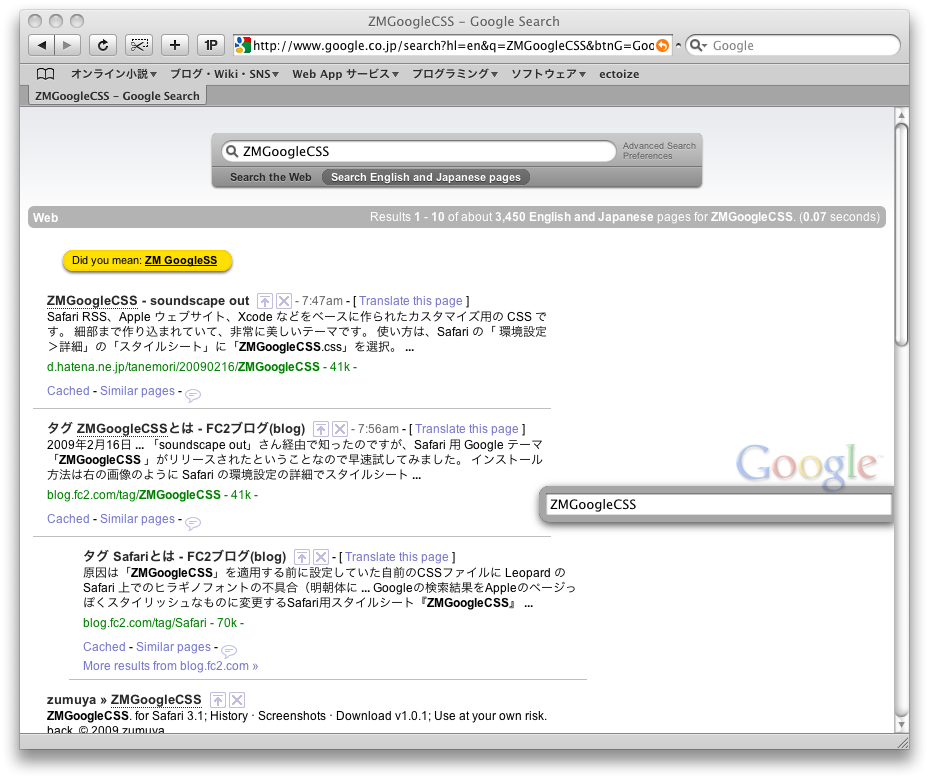The height and width of the screenshot is (779, 929).
Task: Select Search the Web option
Action: pyautogui.click(x=270, y=177)
